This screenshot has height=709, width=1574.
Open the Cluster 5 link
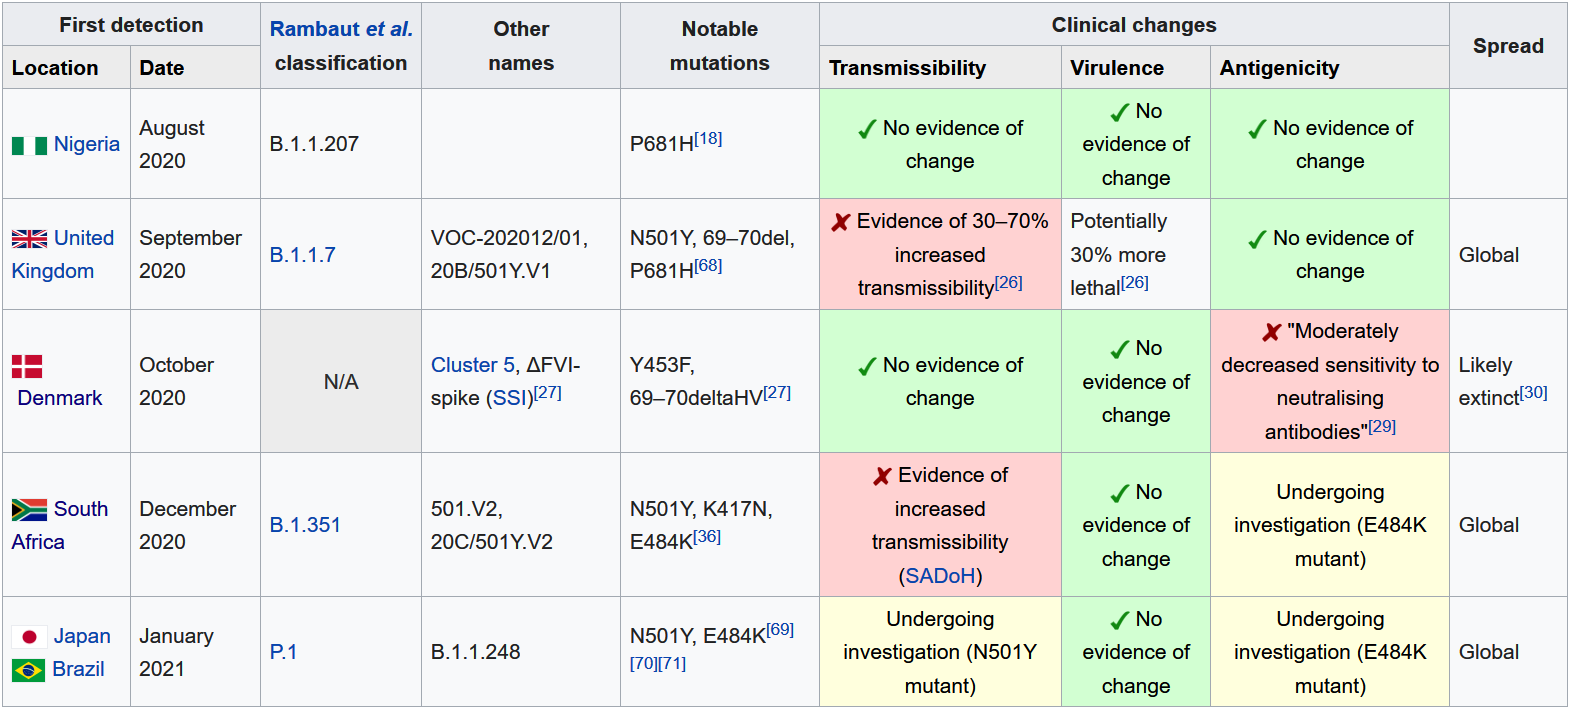click(x=472, y=365)
